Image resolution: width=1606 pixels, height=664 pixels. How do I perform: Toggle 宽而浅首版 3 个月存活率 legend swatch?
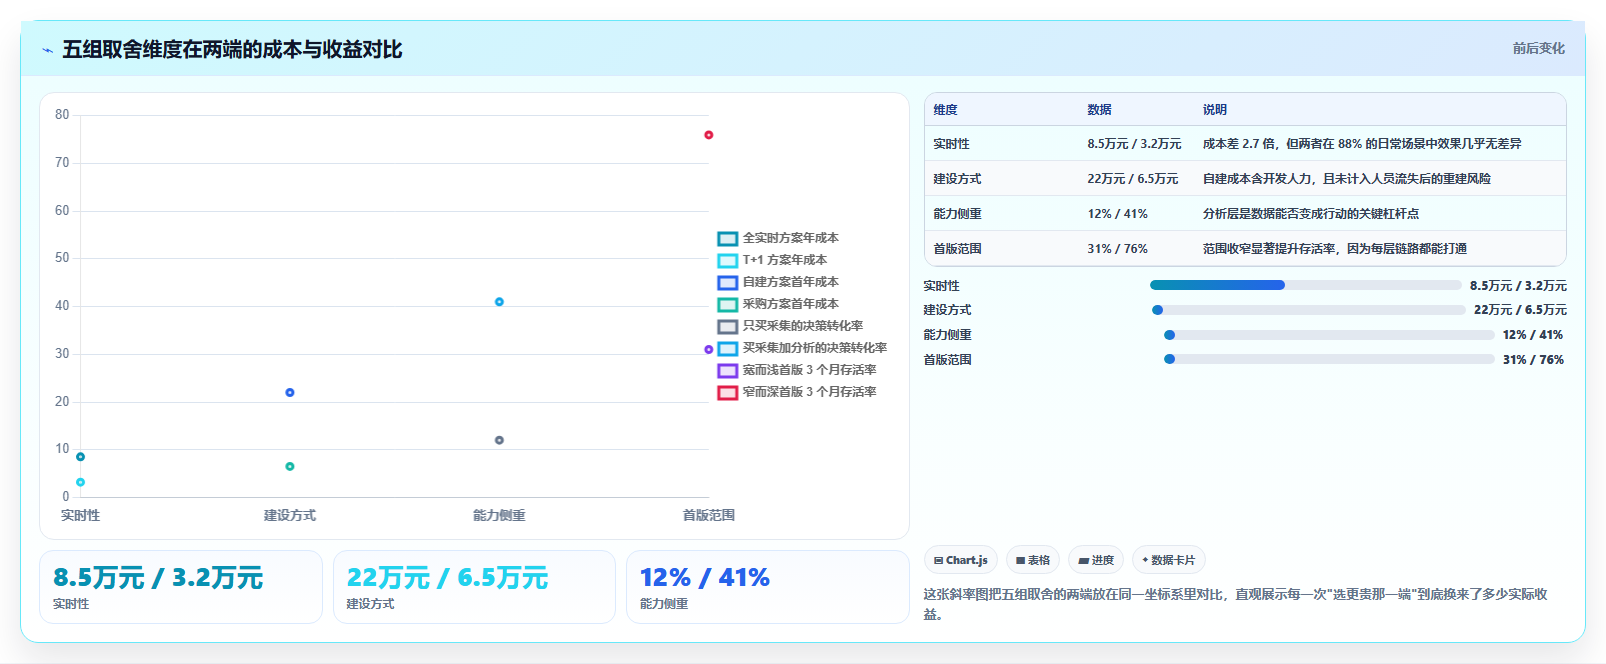point(727,370)
